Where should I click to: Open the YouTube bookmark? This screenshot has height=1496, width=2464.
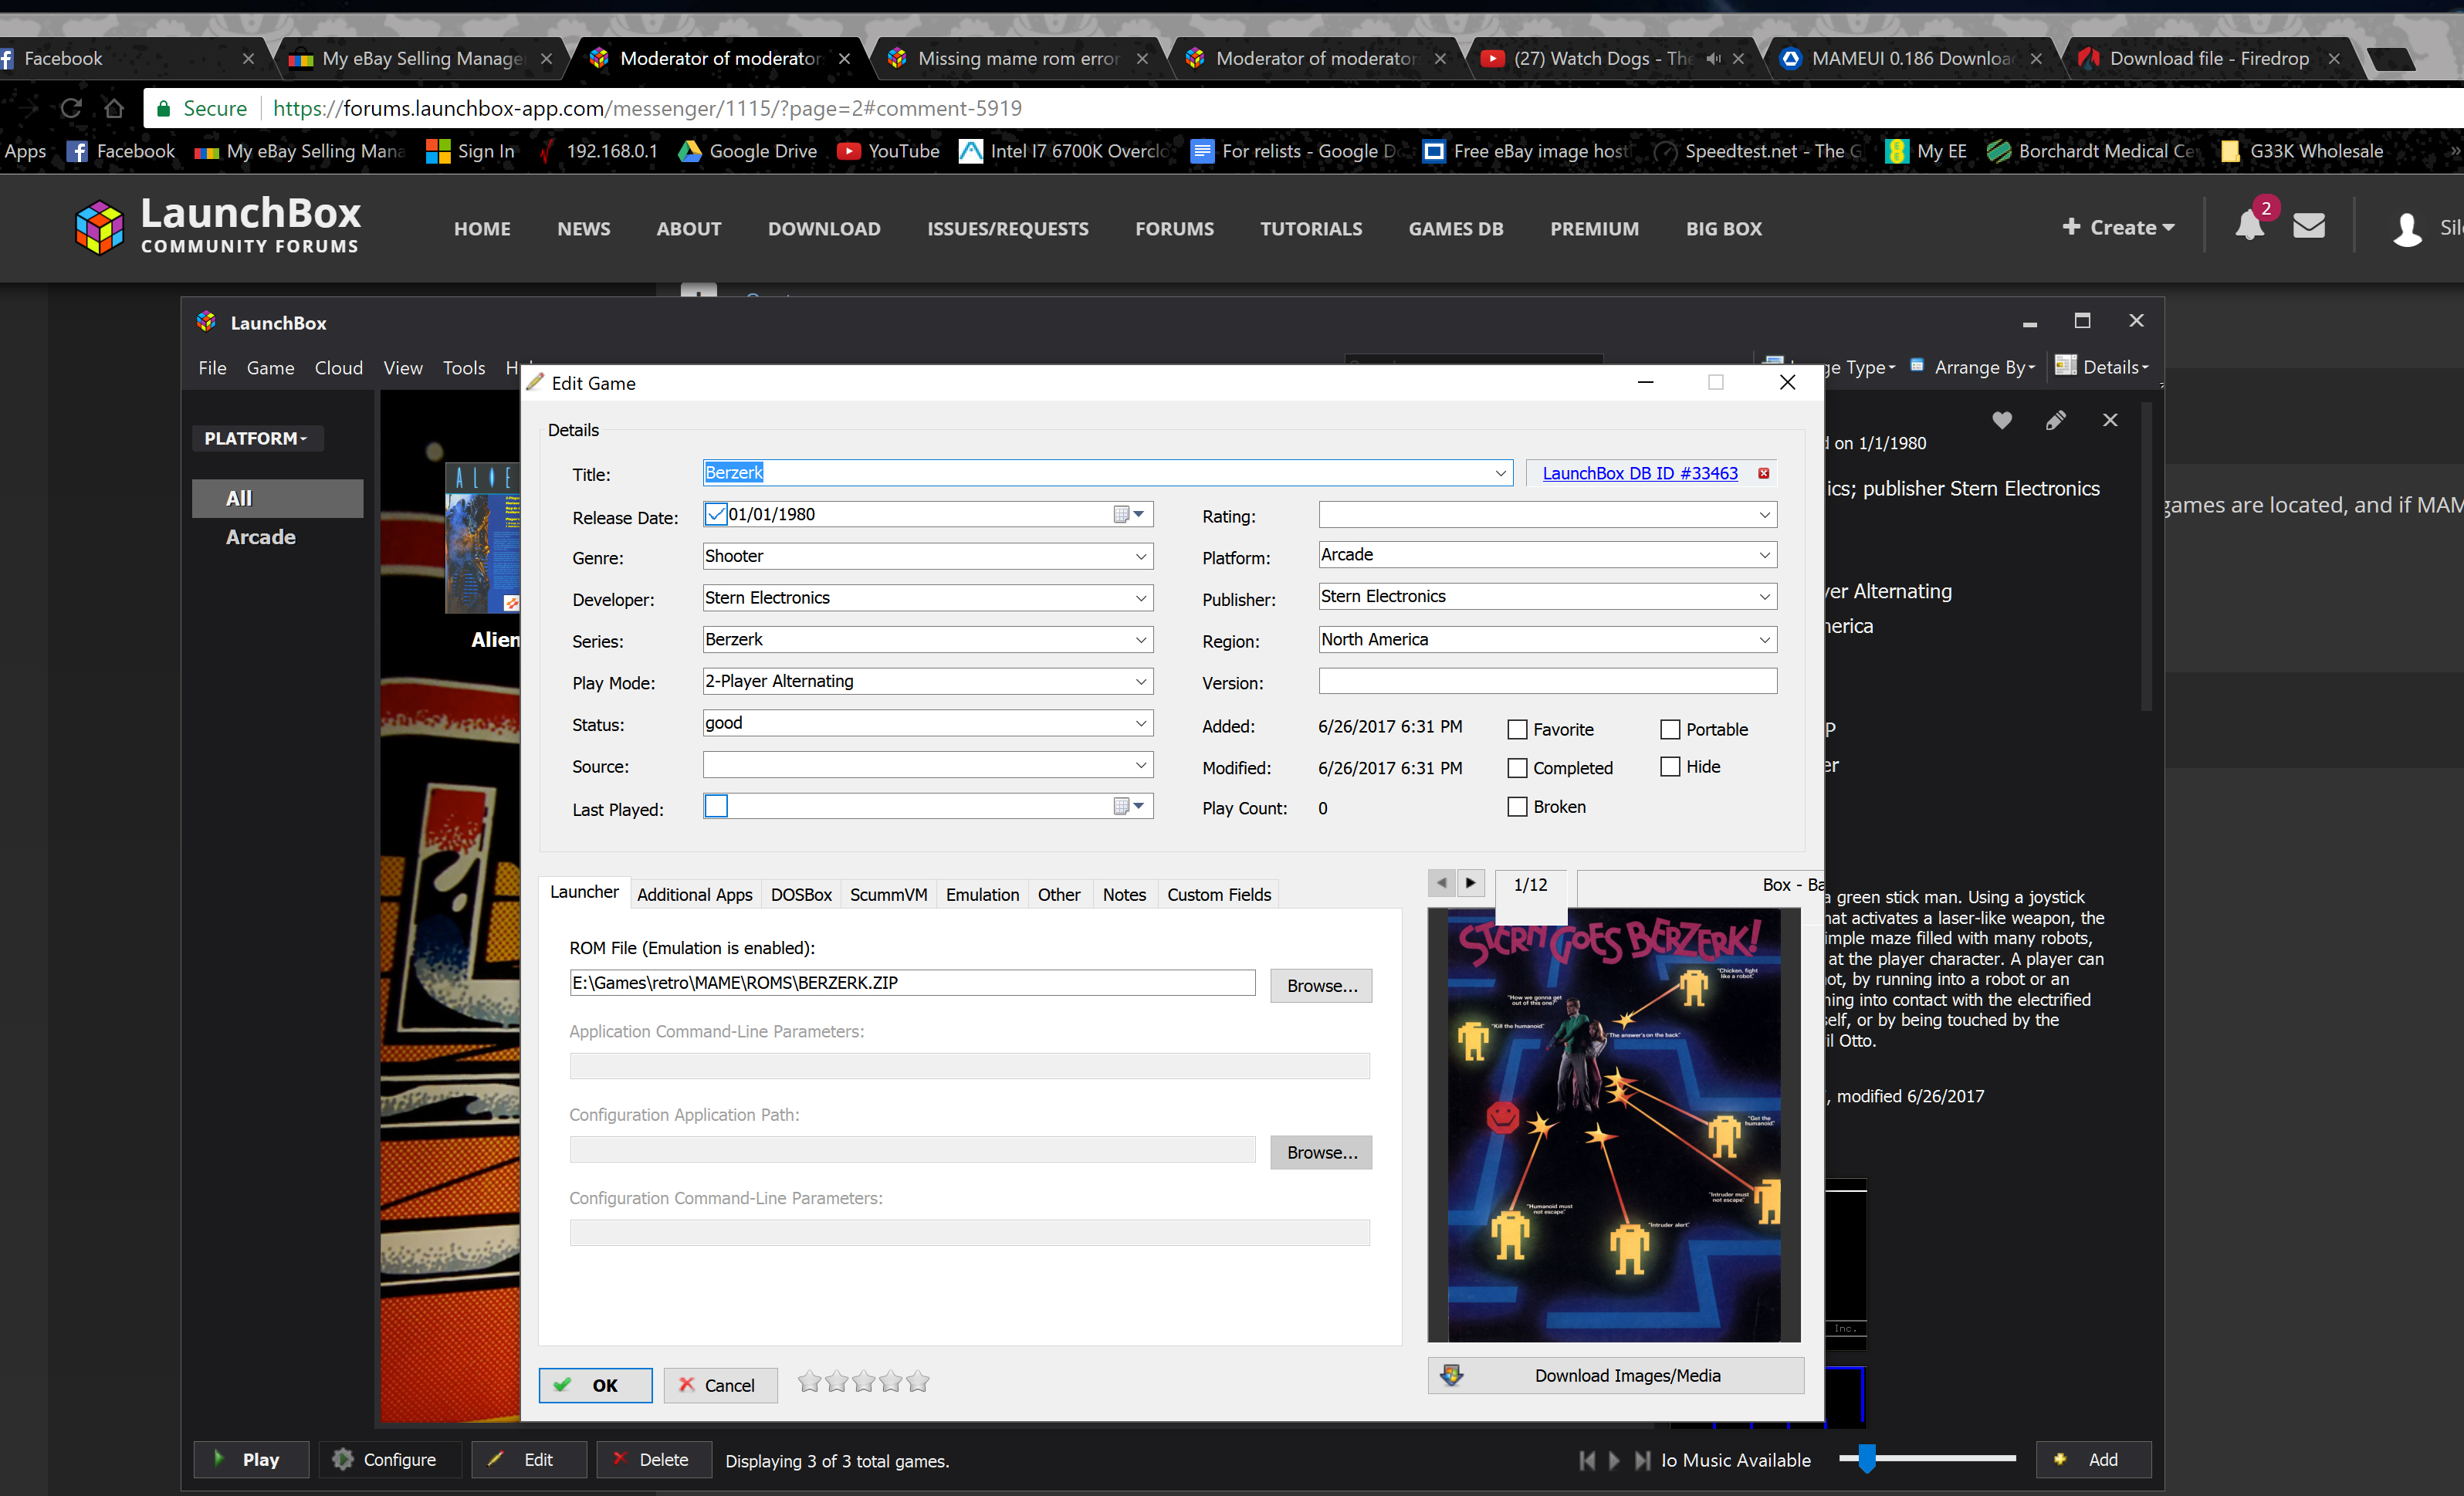click(888, 151)
